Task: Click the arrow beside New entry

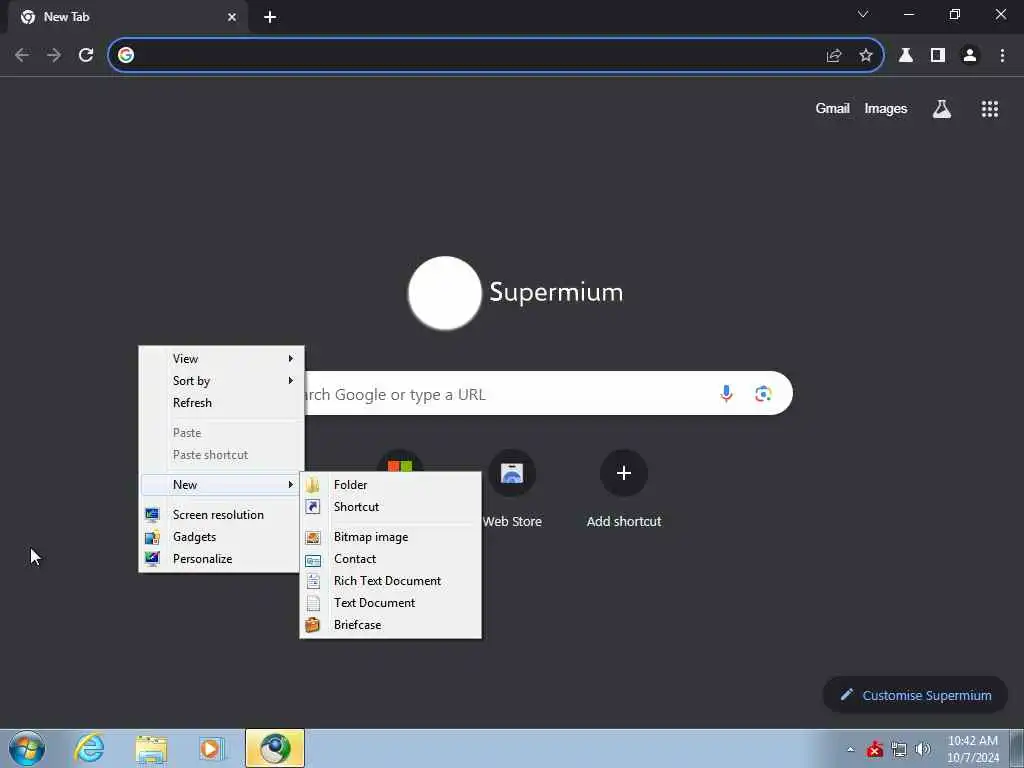Action: click(x=291, y=485)
